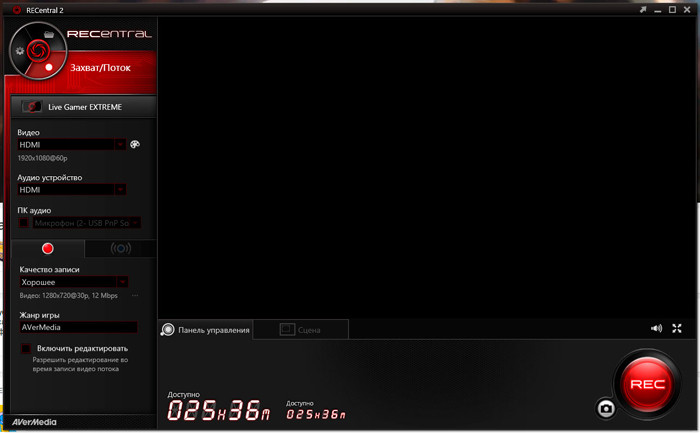Click the RECentral 2 title bar app icon
Image resolution: width=700 pixels, height=433 pixels.
click(x=17, y=10)
